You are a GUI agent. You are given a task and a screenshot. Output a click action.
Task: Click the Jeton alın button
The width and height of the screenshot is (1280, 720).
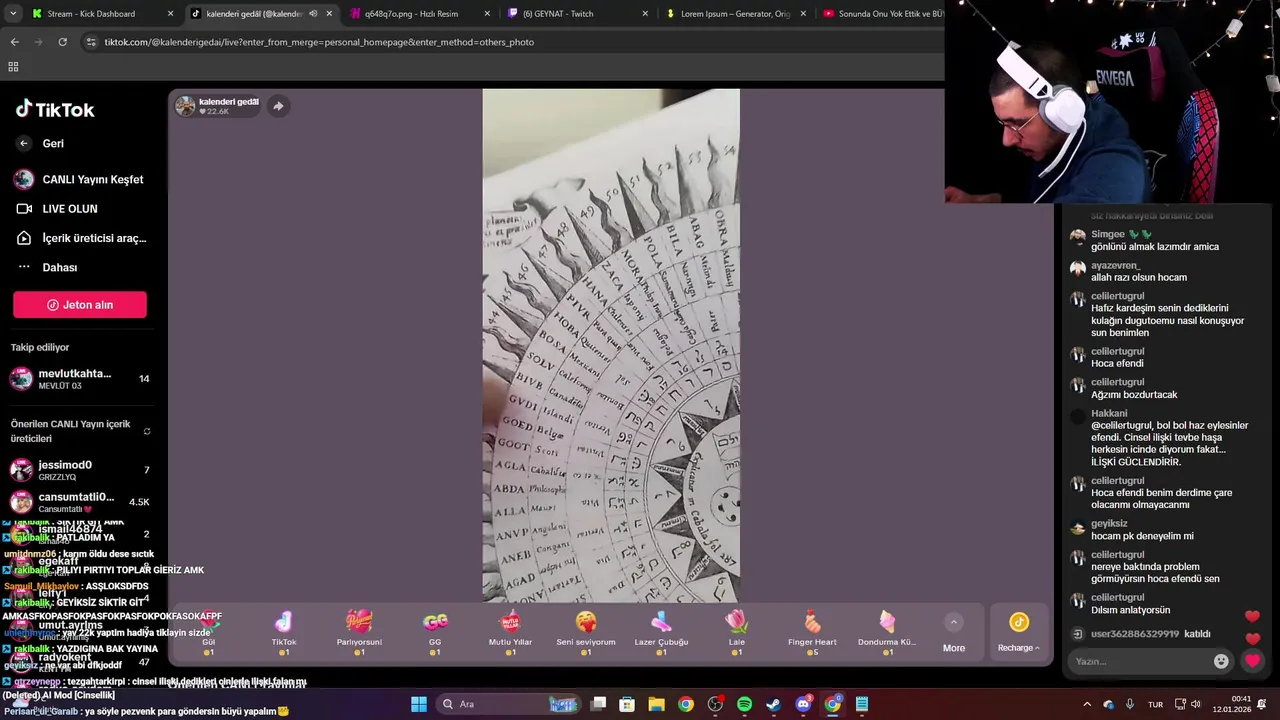pos(80,305)
